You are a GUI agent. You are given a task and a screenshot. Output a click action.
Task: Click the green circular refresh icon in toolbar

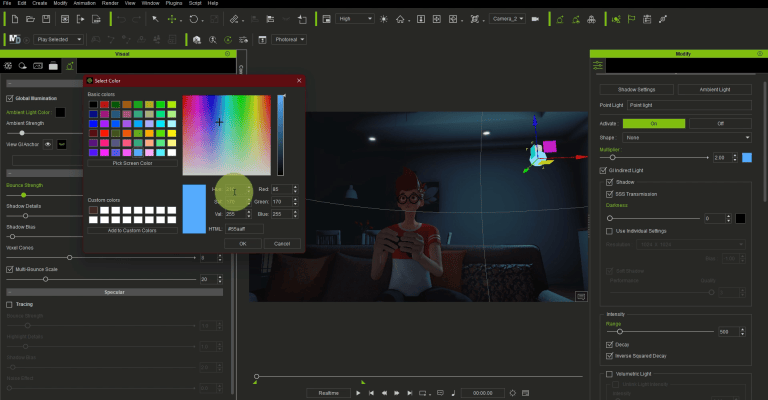point(228,40)
